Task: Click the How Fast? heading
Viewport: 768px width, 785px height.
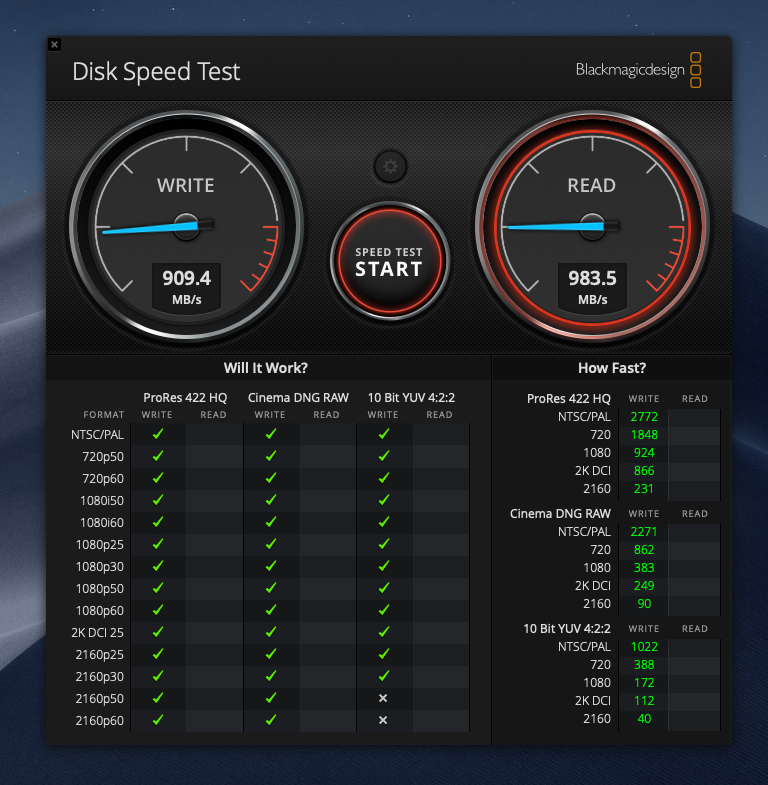Action: 612,368
